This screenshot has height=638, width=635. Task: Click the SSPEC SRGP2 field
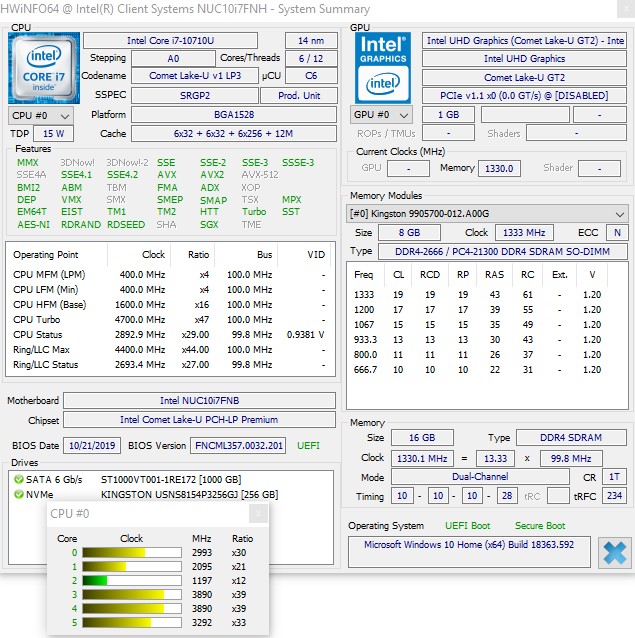[195, 96]
